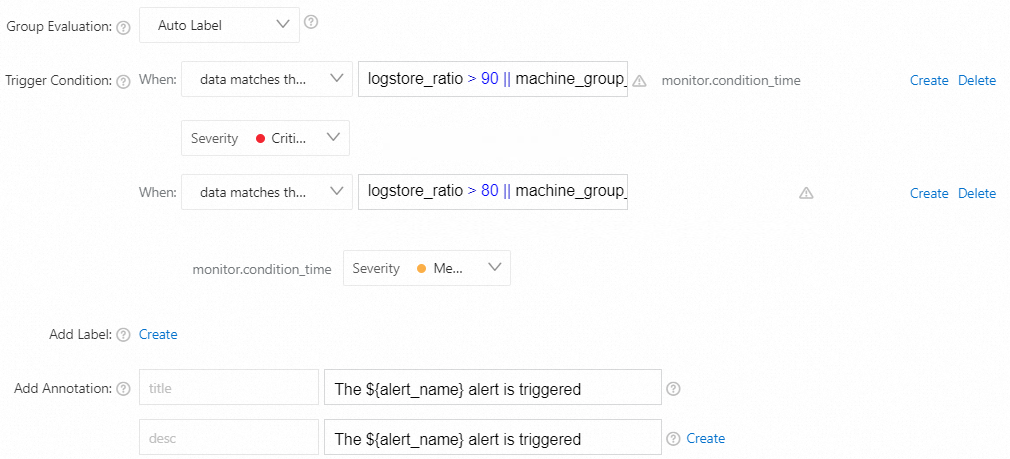Open the Auto Label group evaluation dropdown

click(219, 26)
